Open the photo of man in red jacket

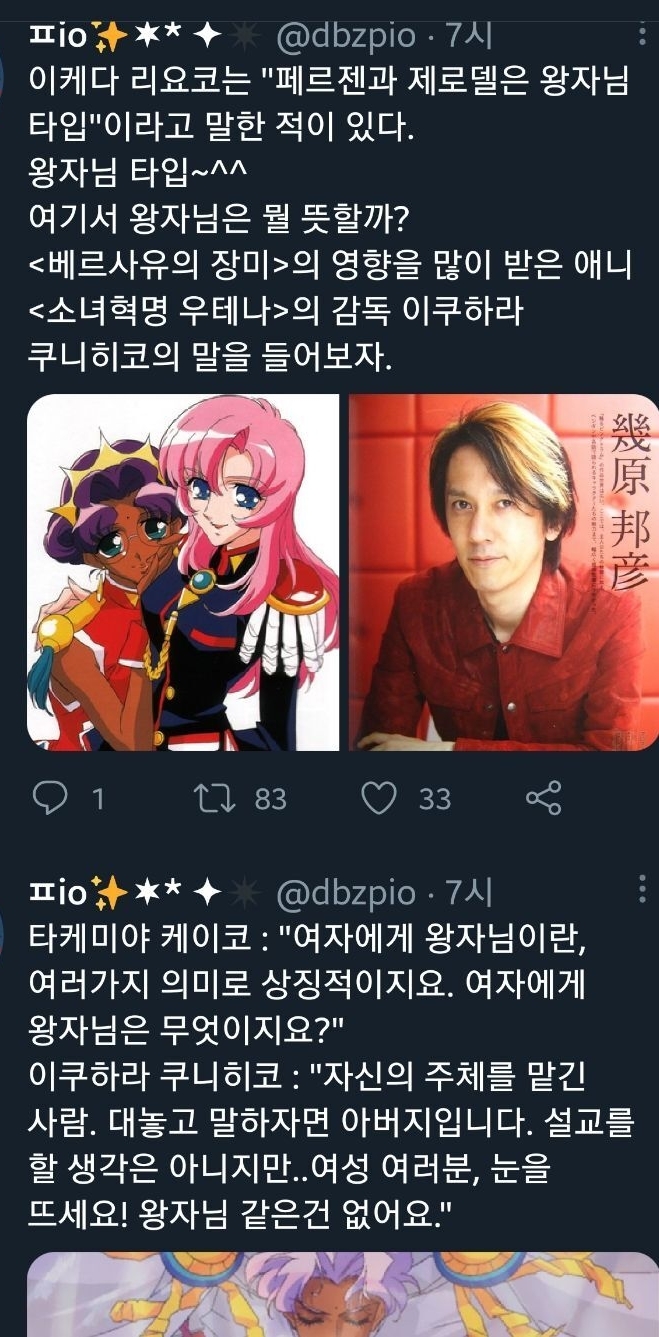(498, 572)
